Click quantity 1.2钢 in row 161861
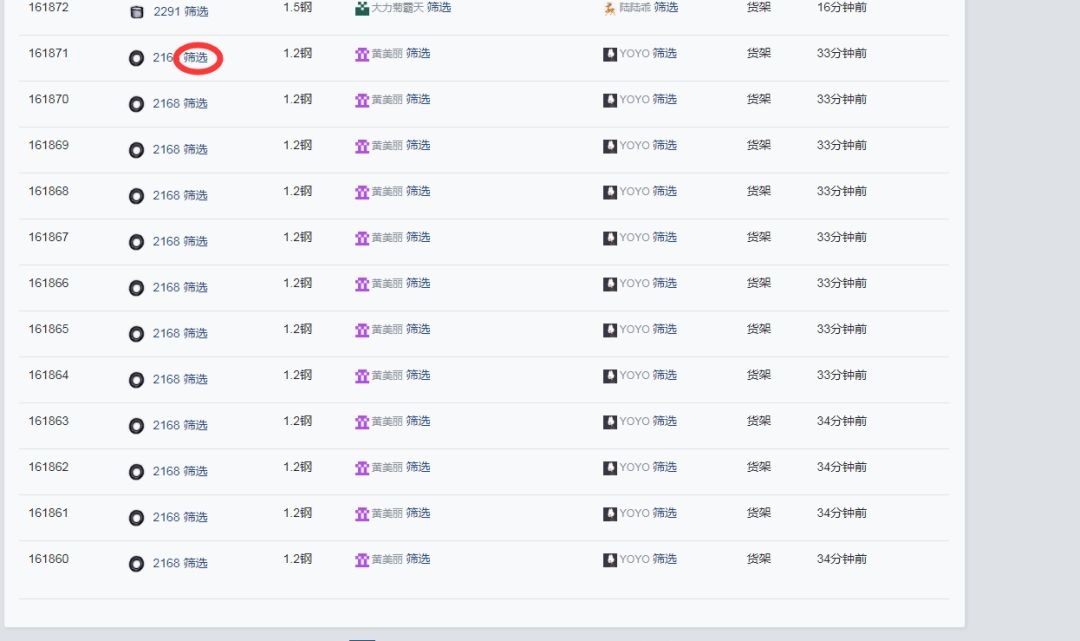The image size is (1080, 641). (x=298, y=512)
